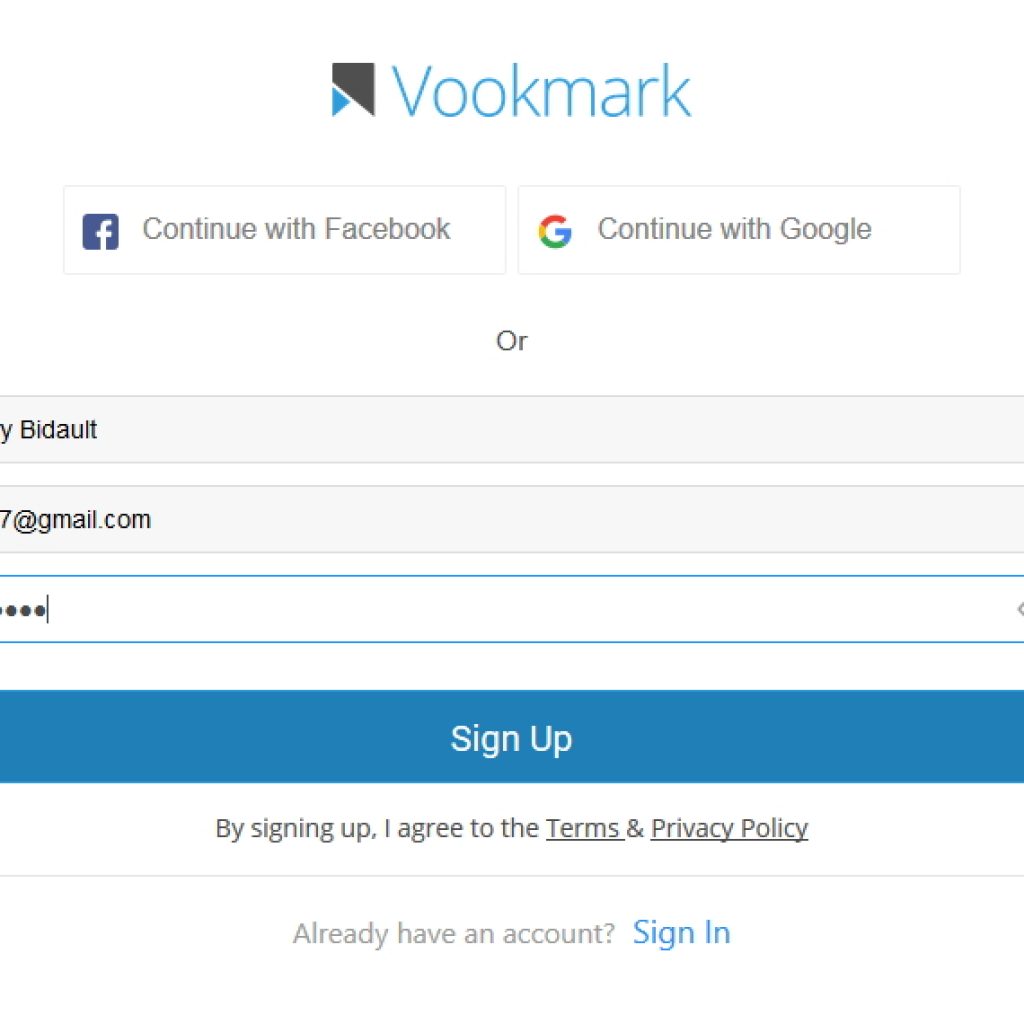This screenshot has width=1024, height=1024.
Task: Click the multicolor Google 'G' icon
Action: coord(555,231)
